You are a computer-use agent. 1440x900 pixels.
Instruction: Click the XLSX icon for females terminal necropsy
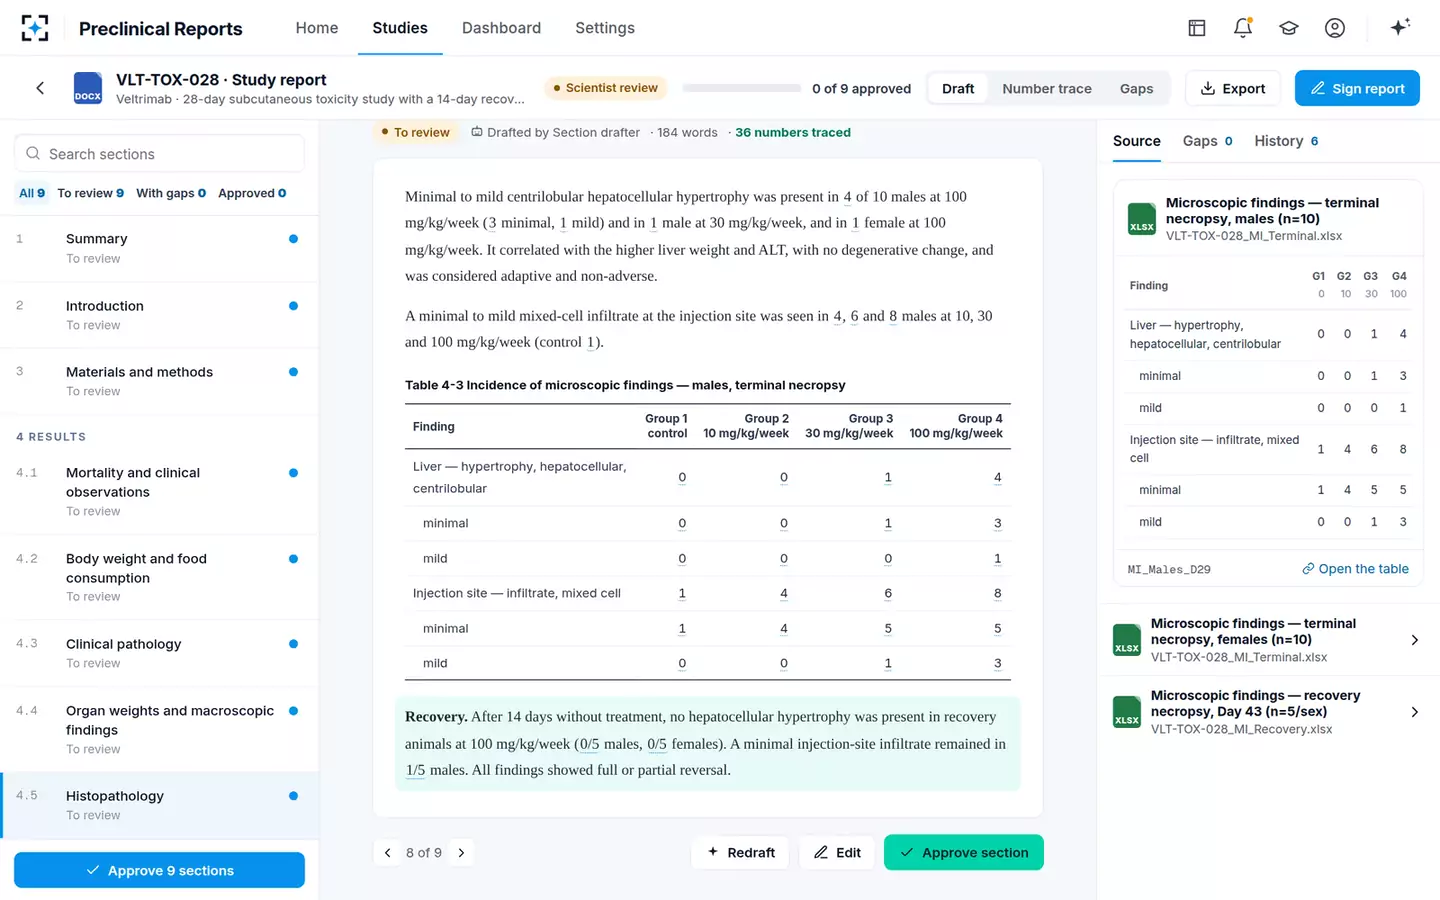pos(1127,640)
